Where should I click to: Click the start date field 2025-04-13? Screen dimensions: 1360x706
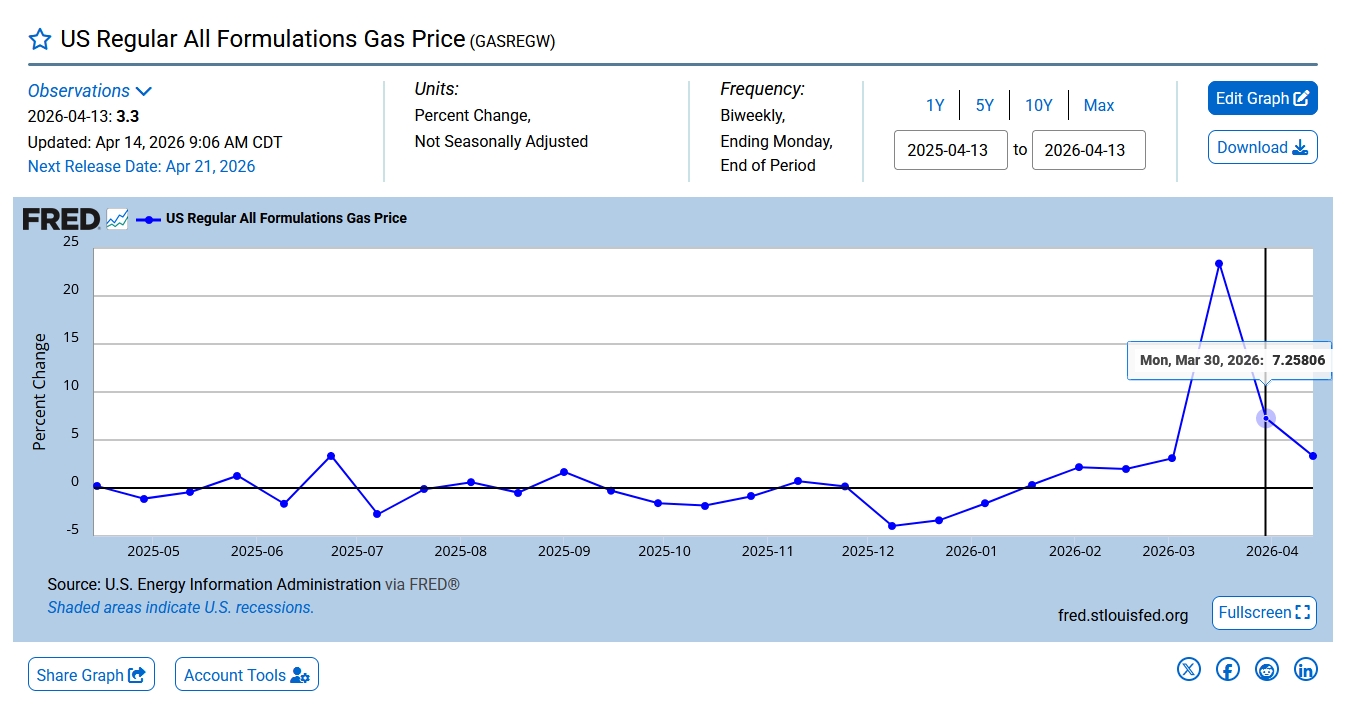click(x=950, y=150)
